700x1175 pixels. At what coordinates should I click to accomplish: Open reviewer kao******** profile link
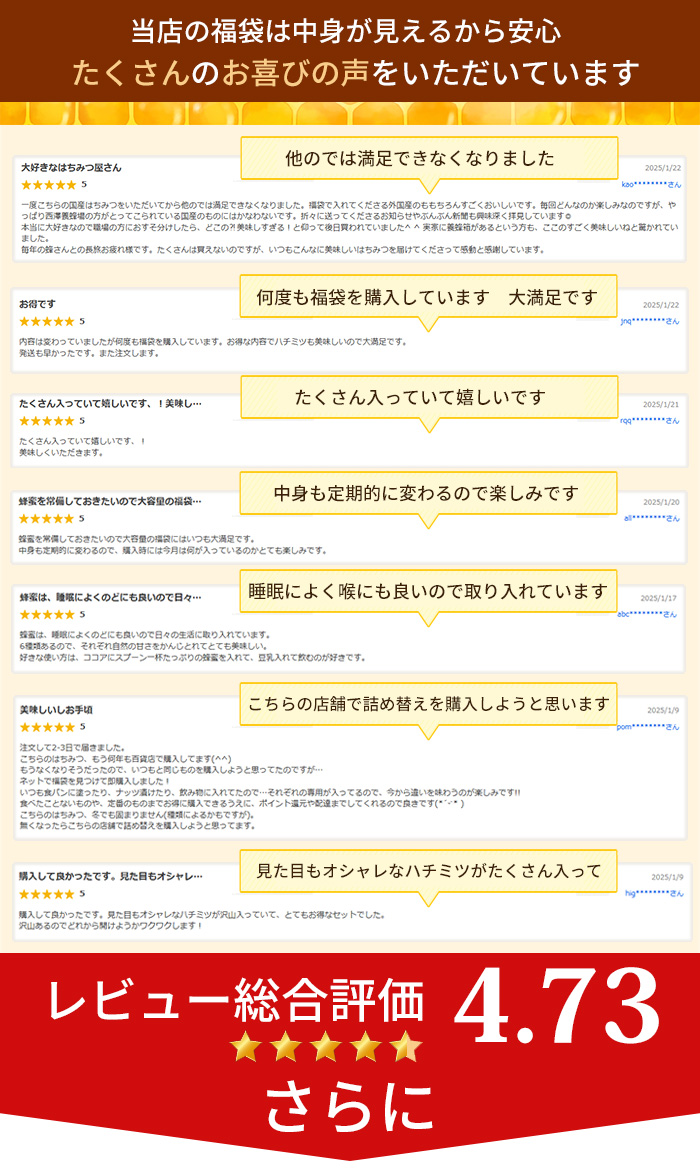point(650,184)
